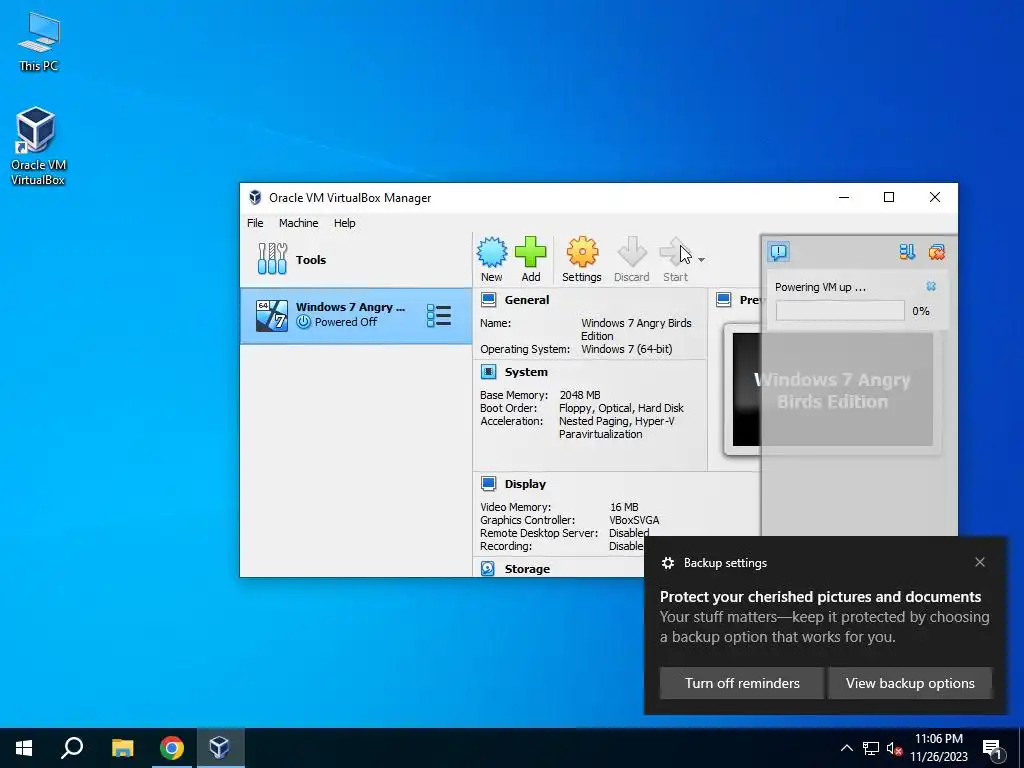Click Turn off reminders button
Image resolution: width=1024 pixels, height=768 pixels.
742,683
